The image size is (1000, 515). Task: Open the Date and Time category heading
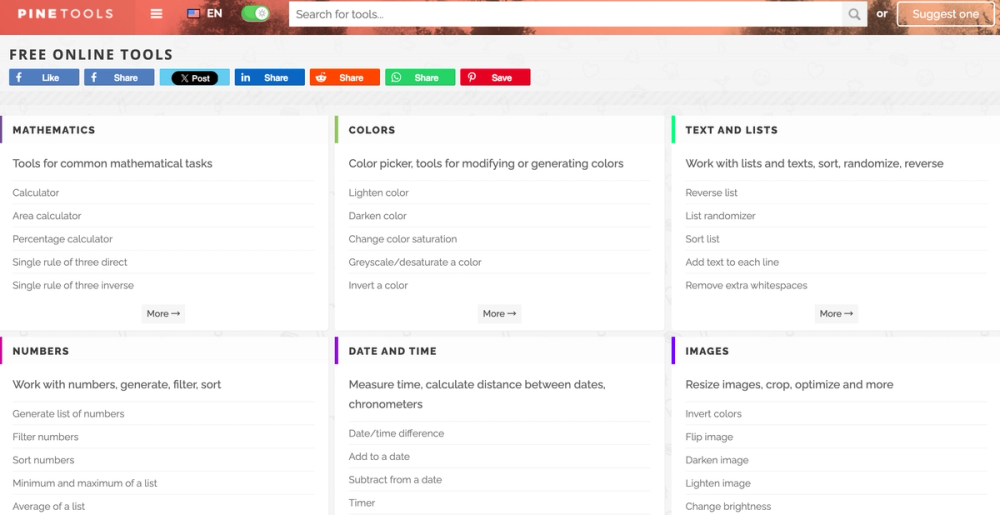[392, 351]
